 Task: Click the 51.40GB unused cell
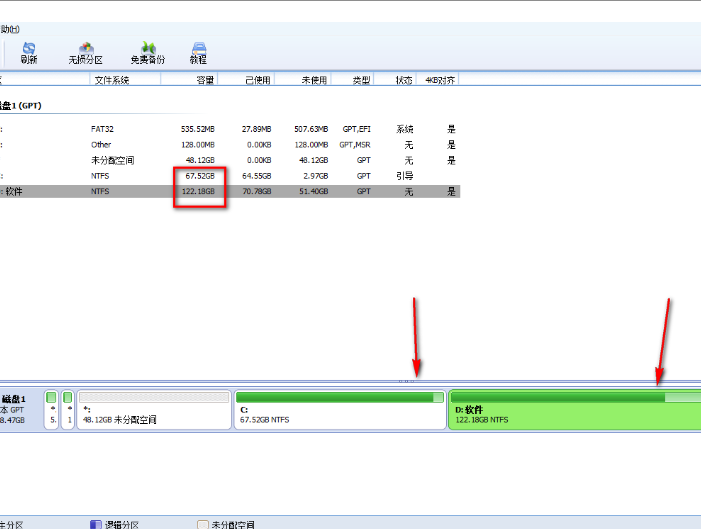tap(314, 191)
